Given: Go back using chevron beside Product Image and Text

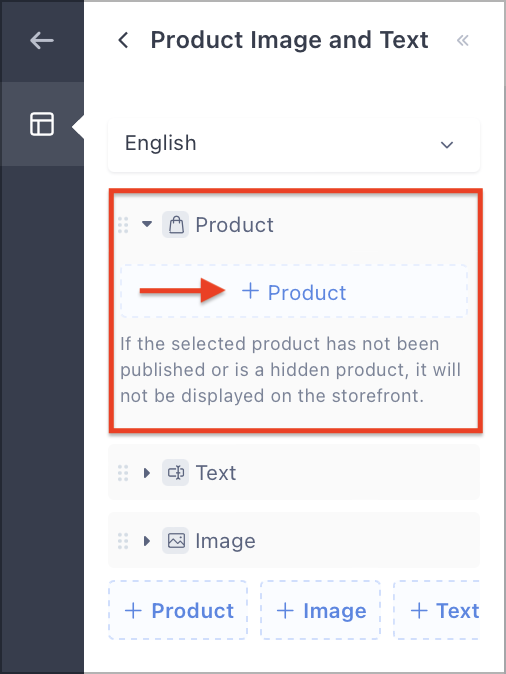Looking at the screenshot, I should pyautogui.click(x=123, y=40).
